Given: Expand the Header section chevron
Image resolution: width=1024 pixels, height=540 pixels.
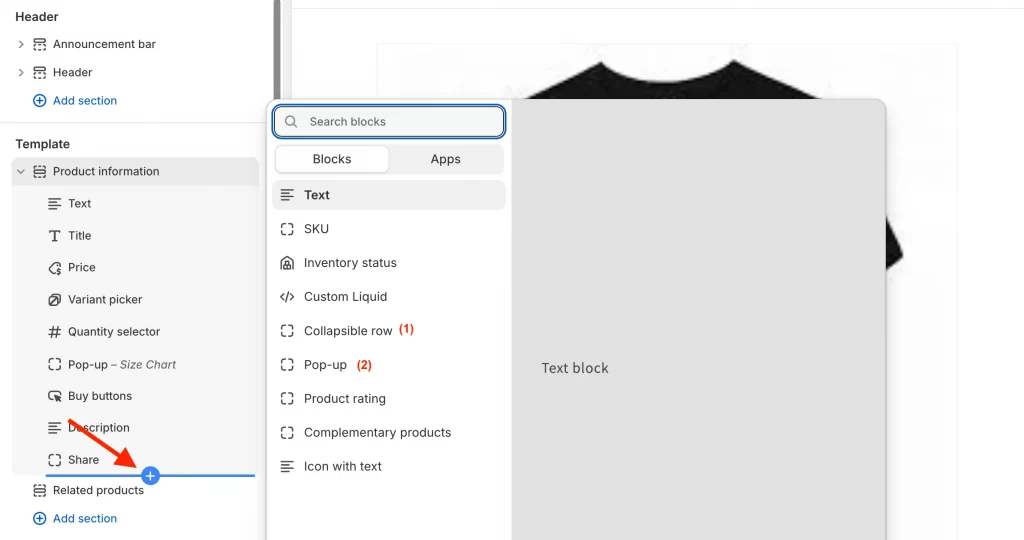Looking at the screenshot, I should pos(21,72).
